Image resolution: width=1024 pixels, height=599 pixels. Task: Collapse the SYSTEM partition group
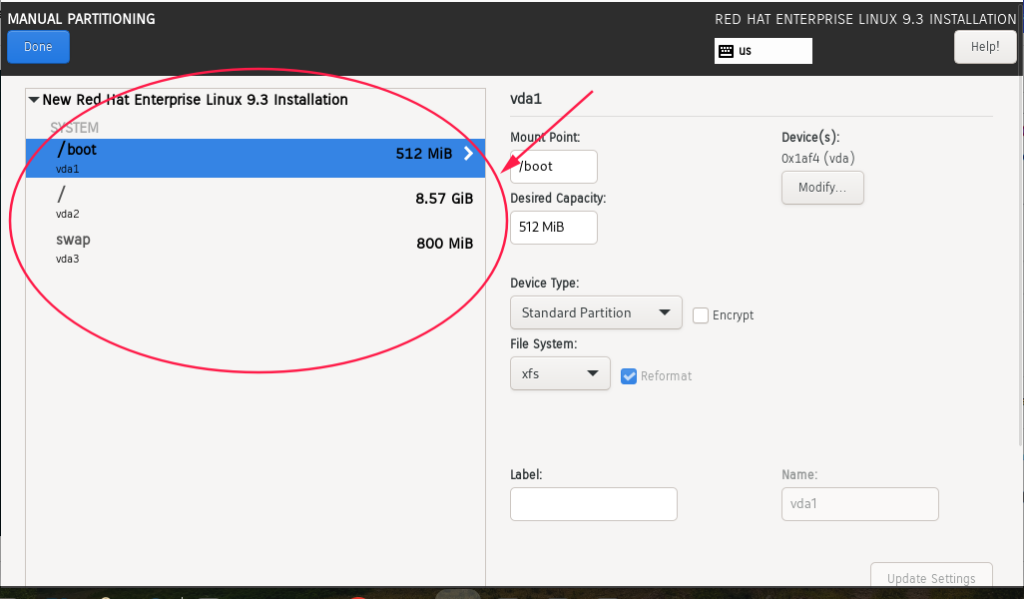click(73, 127)
